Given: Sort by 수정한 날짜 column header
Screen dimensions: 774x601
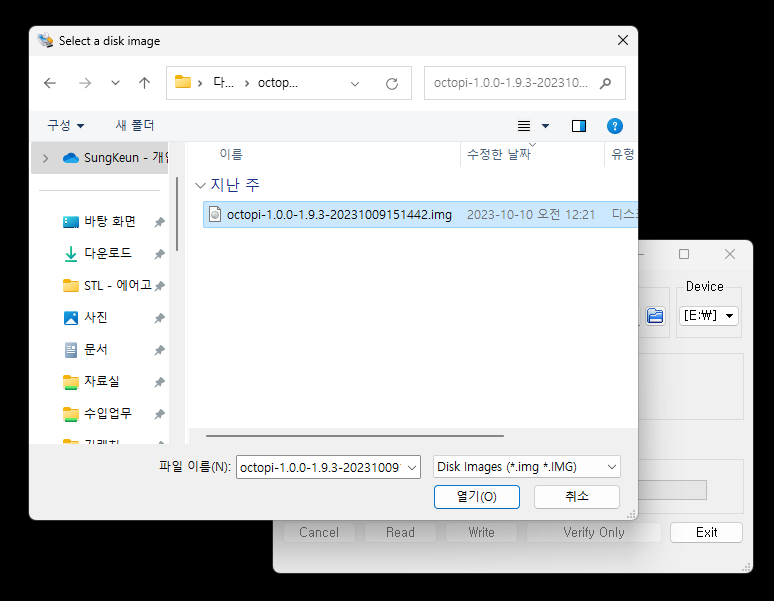Looking at the screenshot, I should point(532,154).
